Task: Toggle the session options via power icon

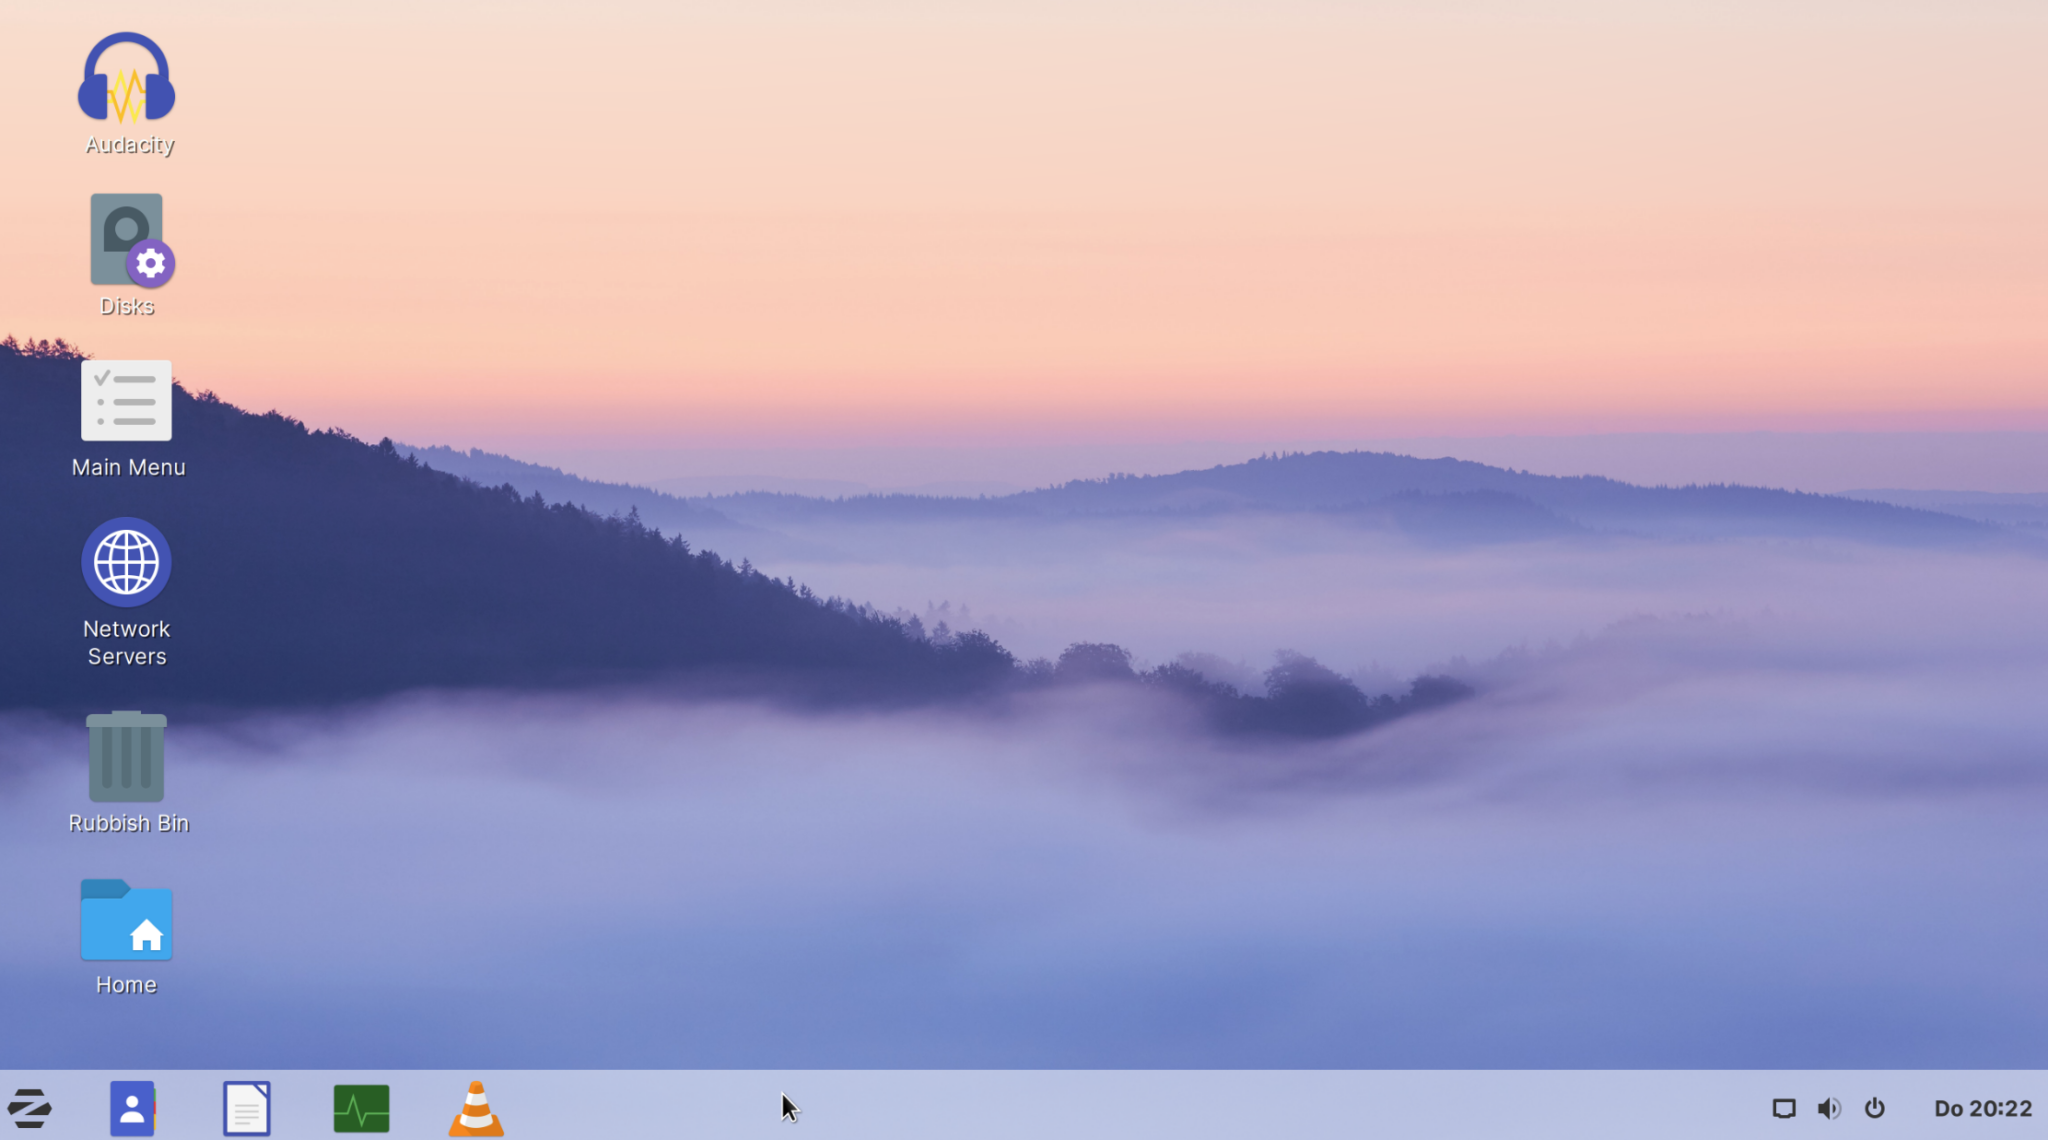Action: pos(1876,1107)
